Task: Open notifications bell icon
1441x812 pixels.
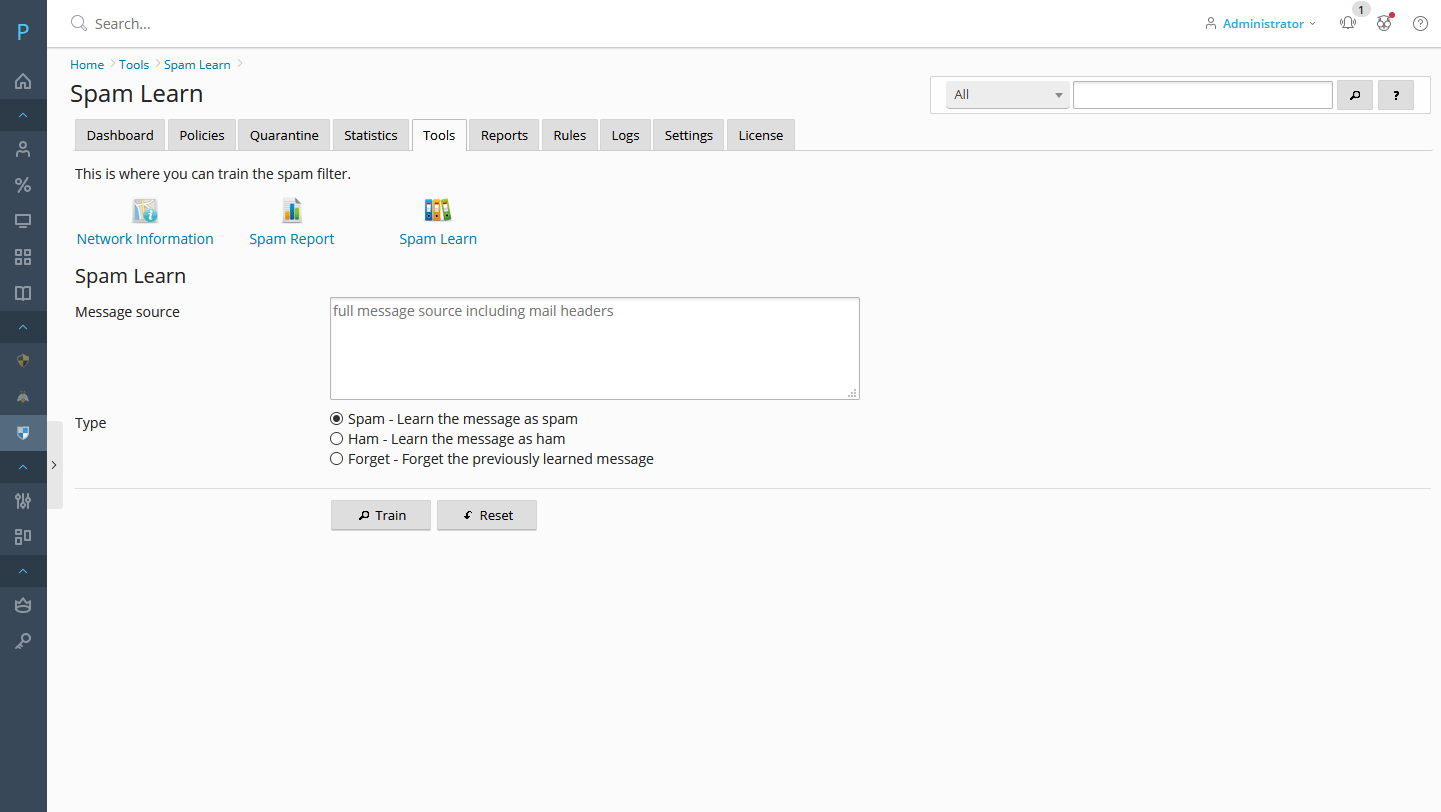Action: 1348,23
